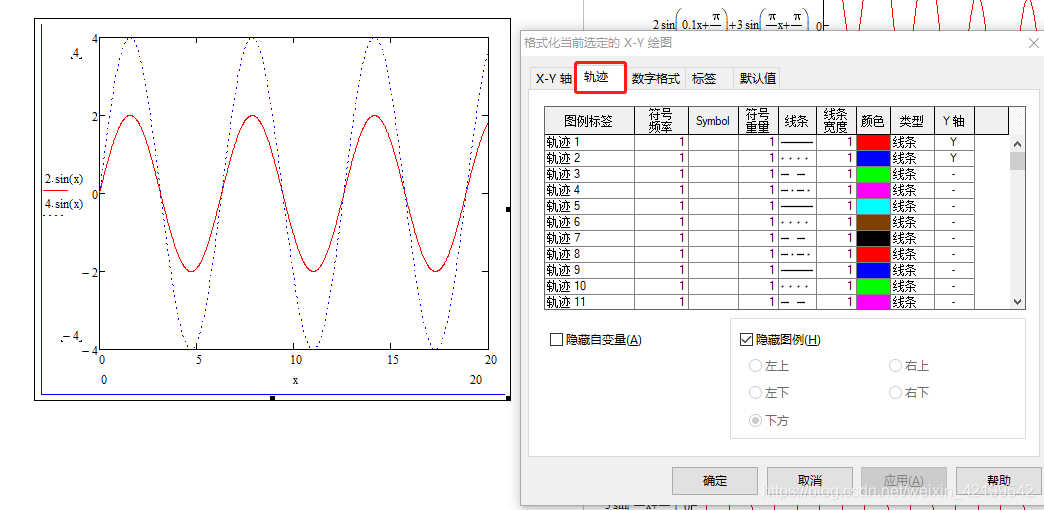Click the 颜色 column header
This screenshot has width=1044, height=510.
click(x=874, y=121)
